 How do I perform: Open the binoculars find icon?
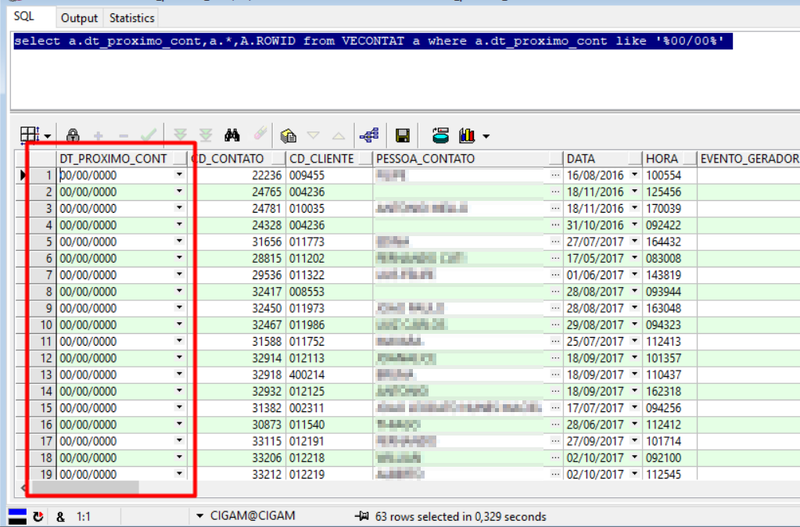(x=232, y=135)
